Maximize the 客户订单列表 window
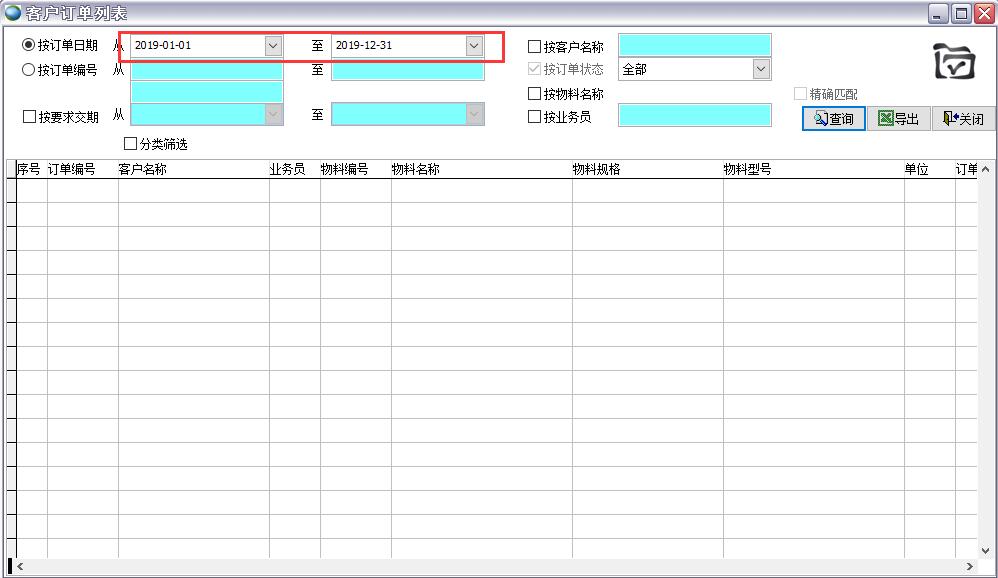 pyautogui.click(x=961, y=13)
